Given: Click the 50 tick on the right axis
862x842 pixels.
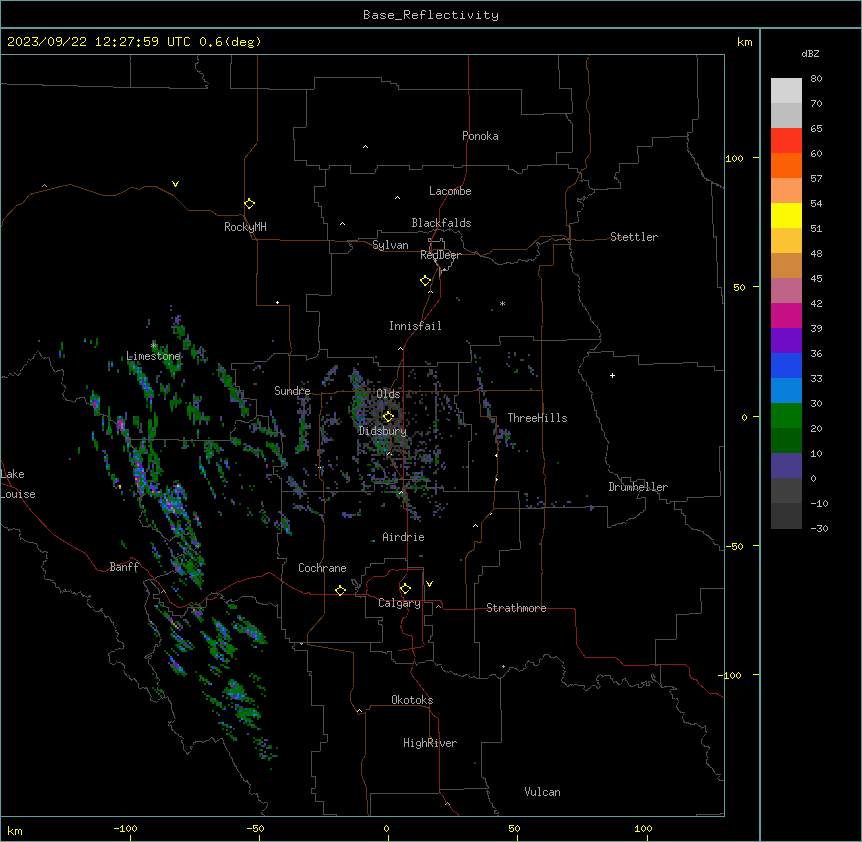Looking at the screenshot, I should coord(739,287).
